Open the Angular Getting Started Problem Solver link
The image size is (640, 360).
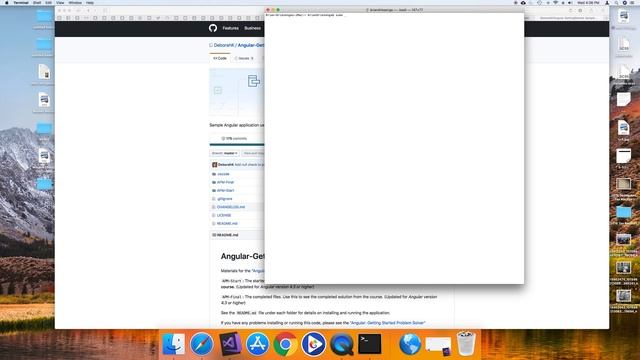(x=387, y=323)
